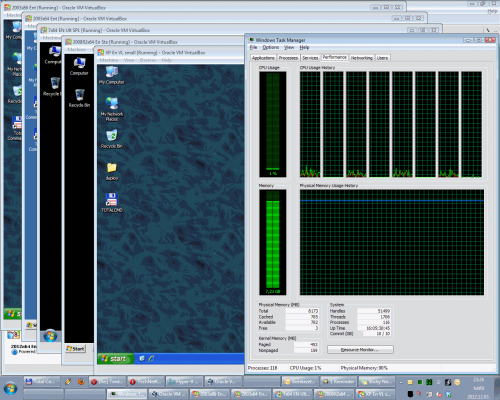This screenshot has height=400, width=500.
Task: Switch to Sticky Notes taskbar button
Action: coord(376,382)
